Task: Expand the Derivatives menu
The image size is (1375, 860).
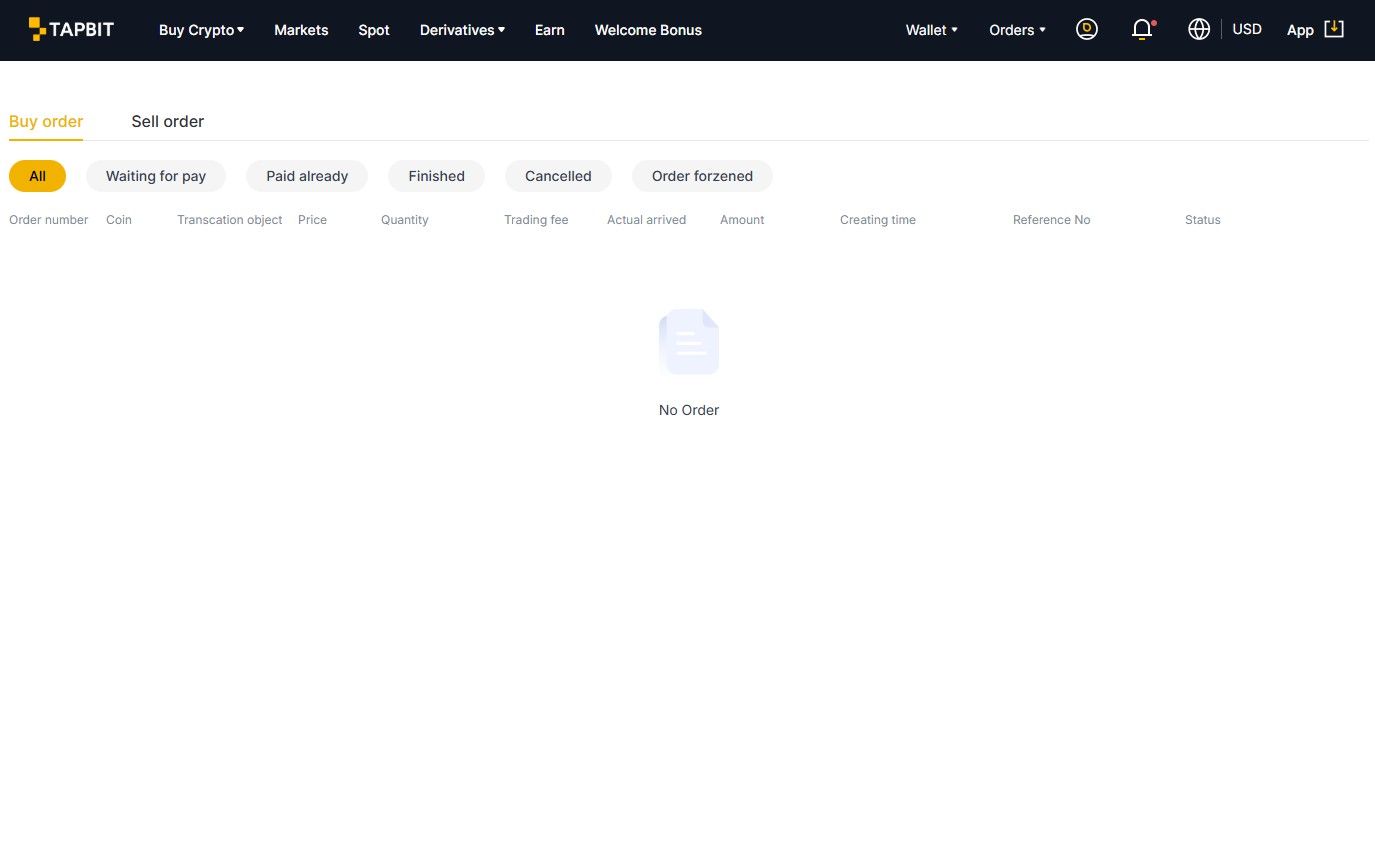Action: click(462, 30)
